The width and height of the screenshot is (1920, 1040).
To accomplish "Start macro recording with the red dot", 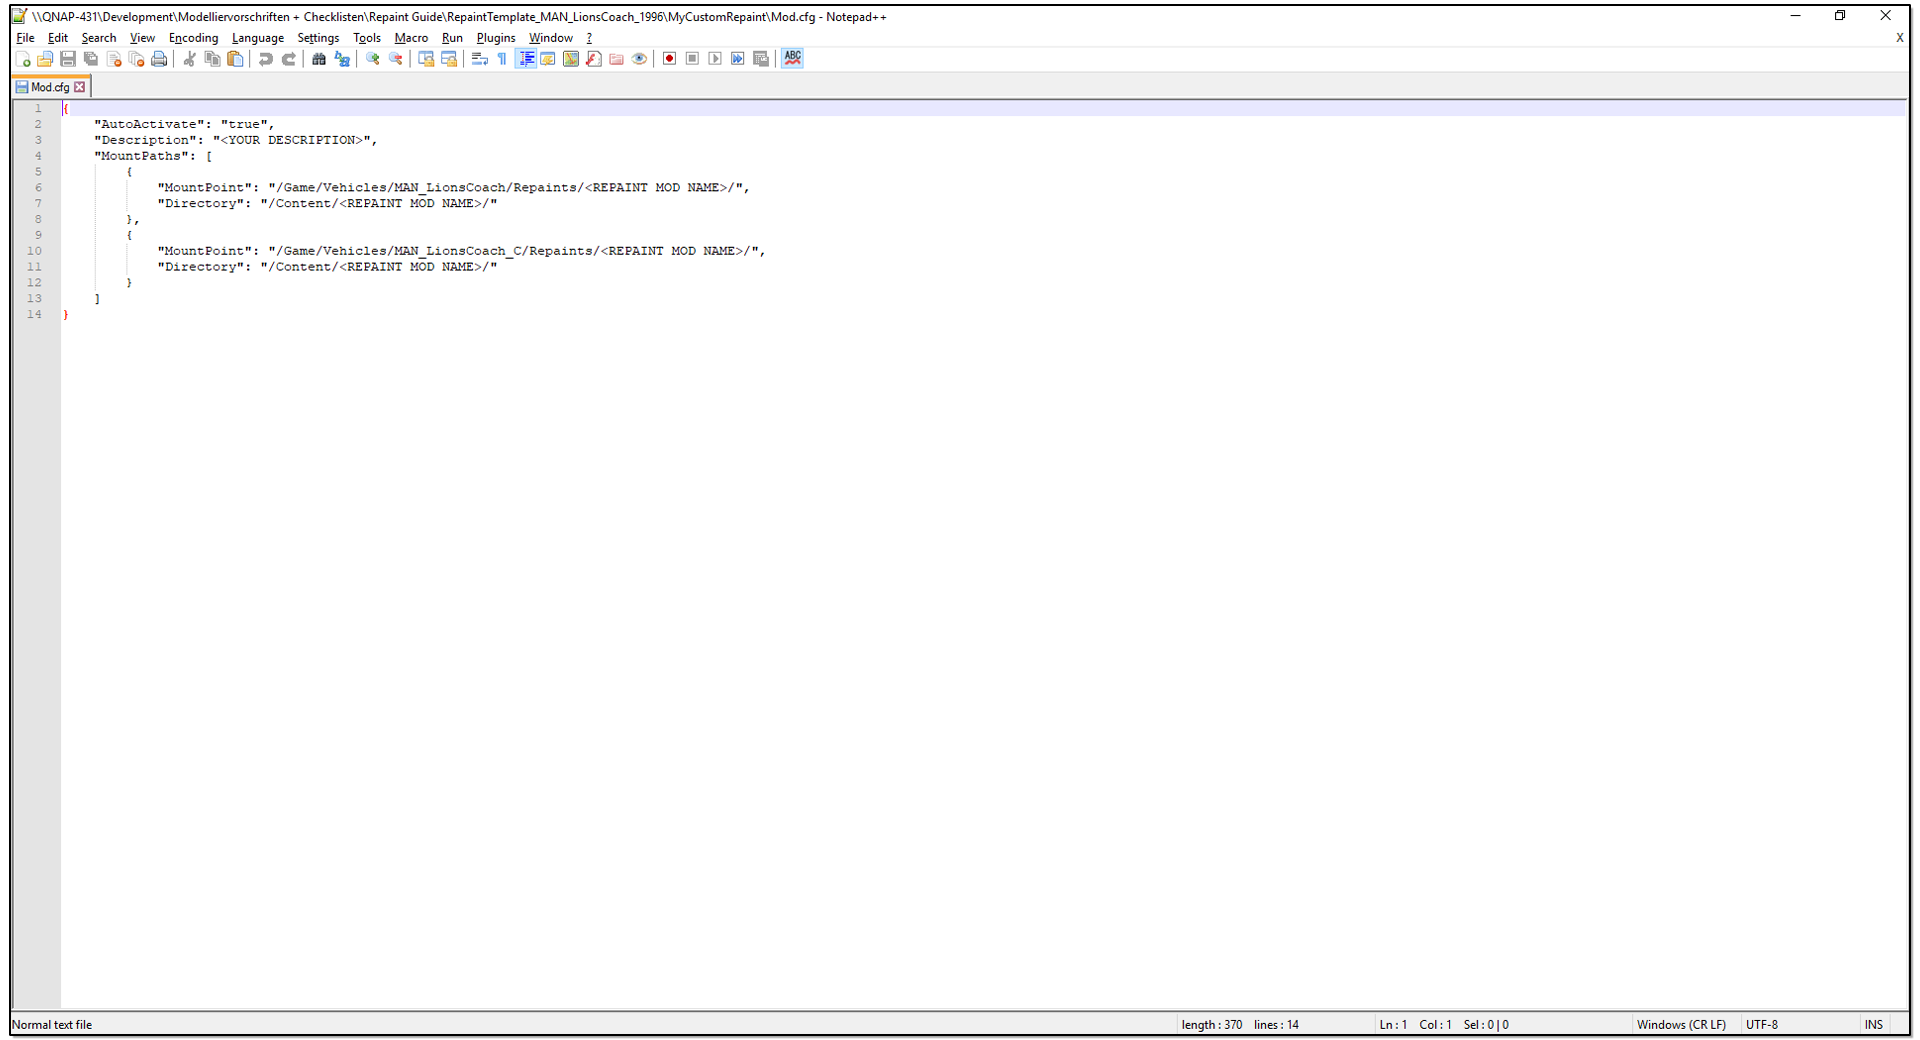I will tap(670, 59).
